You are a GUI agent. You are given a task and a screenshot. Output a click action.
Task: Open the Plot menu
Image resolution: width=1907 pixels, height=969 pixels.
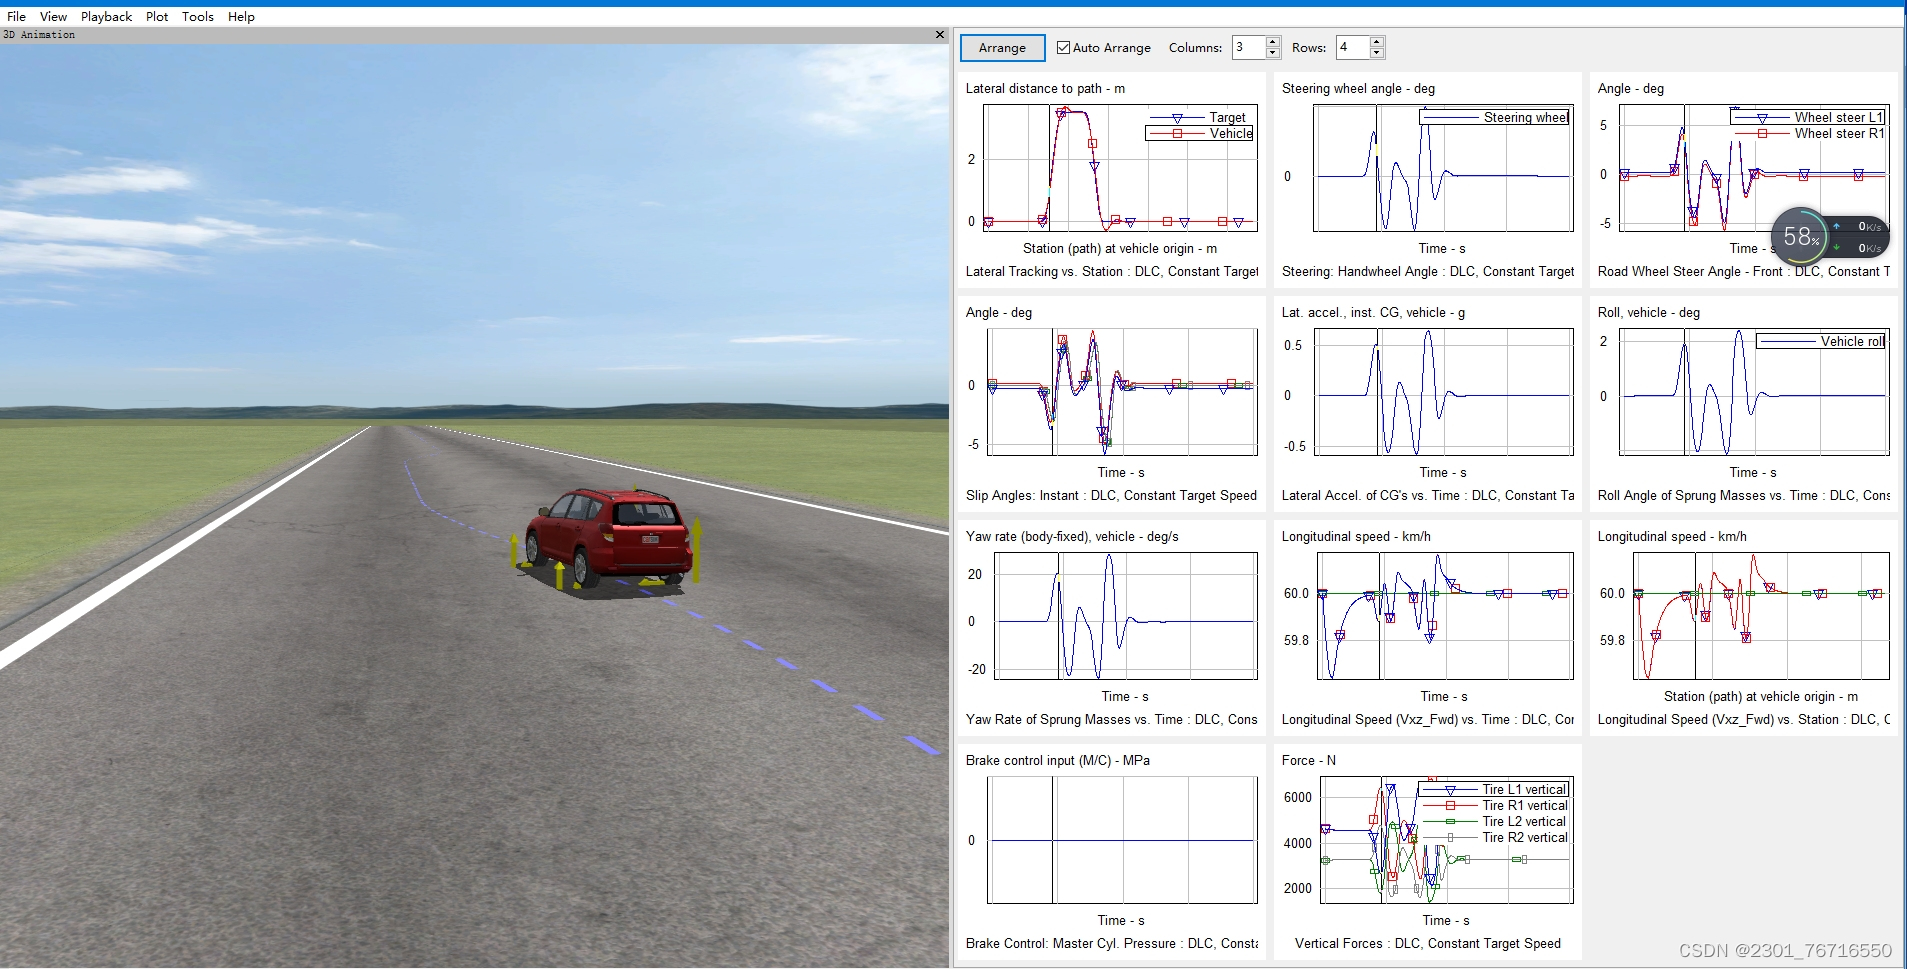[157, 16]
